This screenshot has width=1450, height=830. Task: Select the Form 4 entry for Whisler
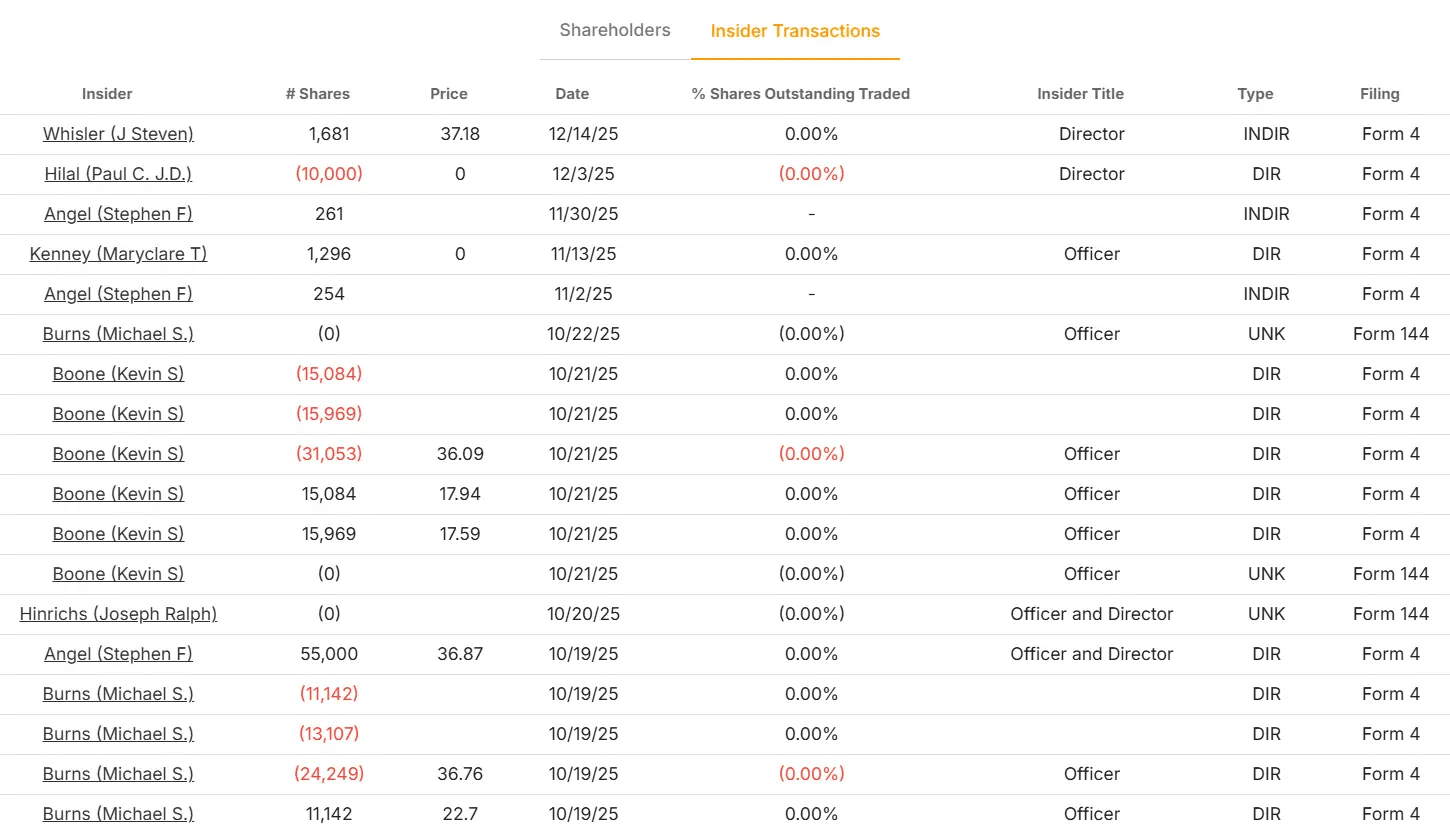[1391, 134]
